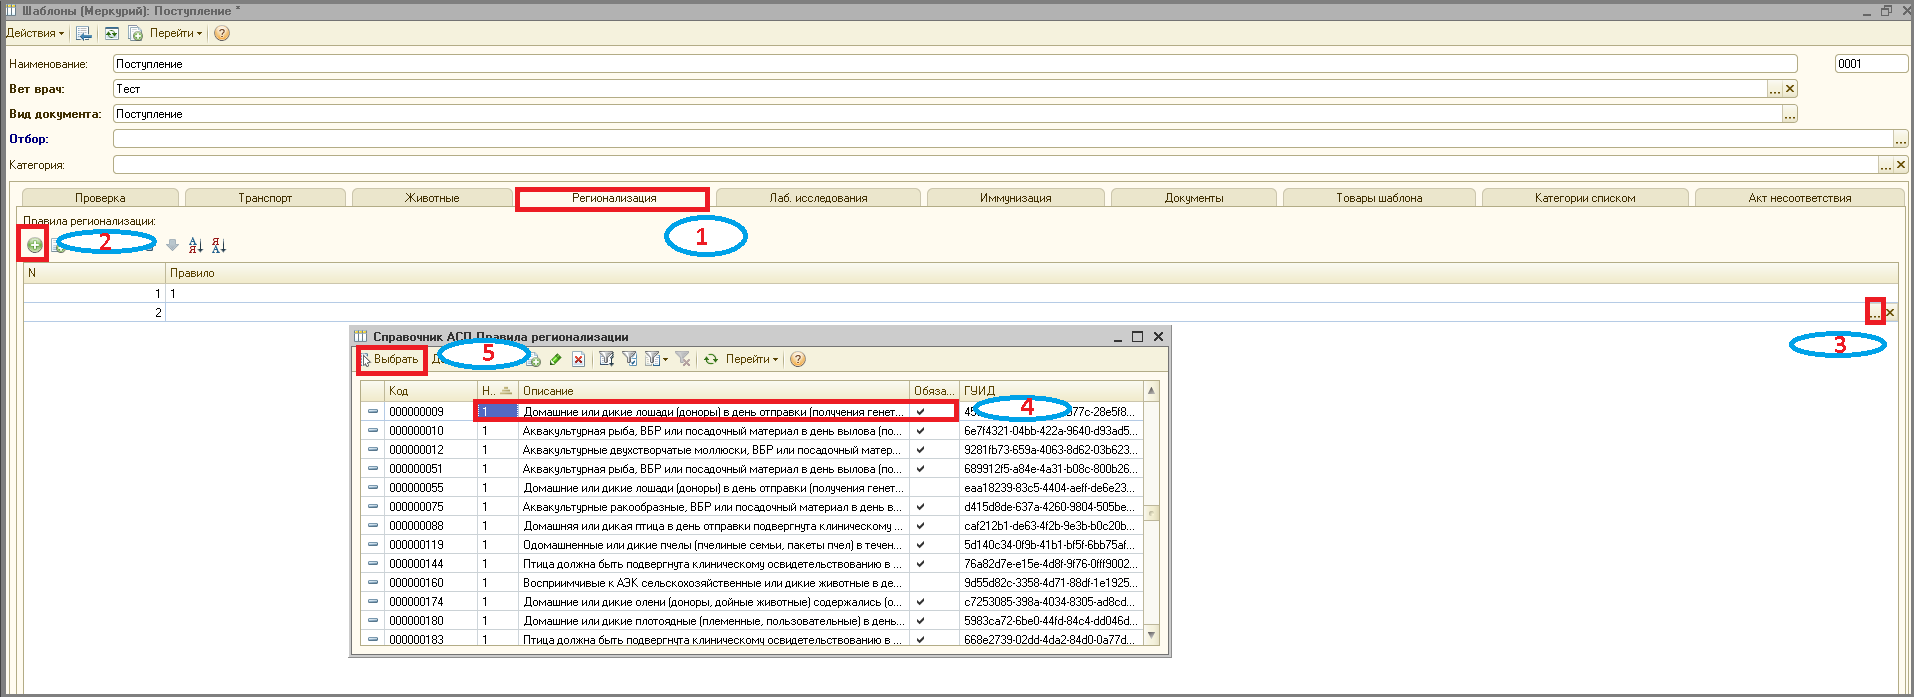Sort by the Код column header
Screen dimensions: 1914x697
(x=431, y=391)
